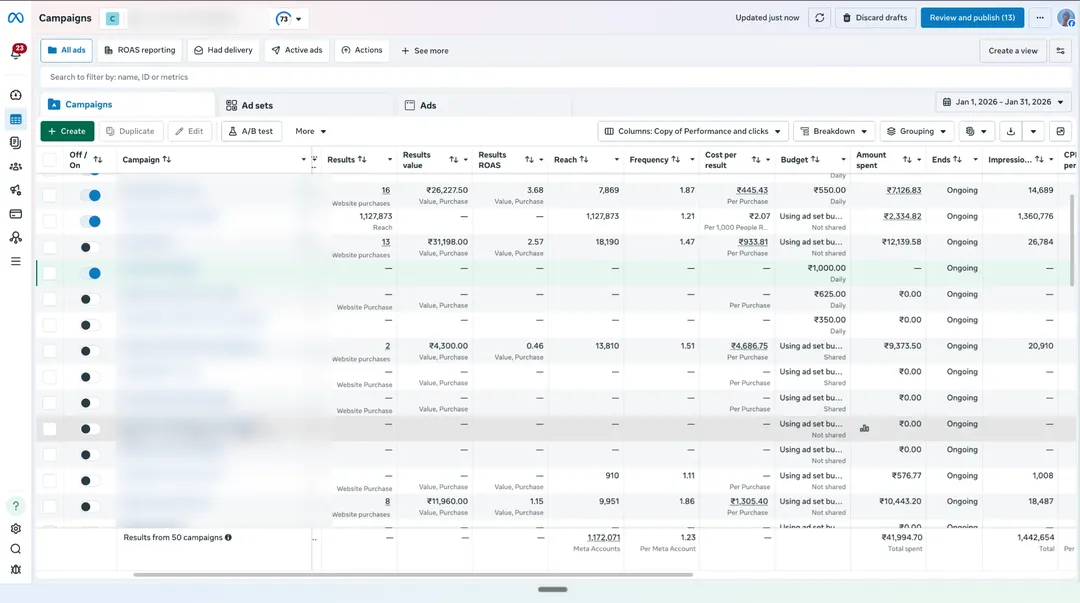This screenshot has width=1080, height=603.
Task: Click Create a view button
Action: (x=1012, y=51)
